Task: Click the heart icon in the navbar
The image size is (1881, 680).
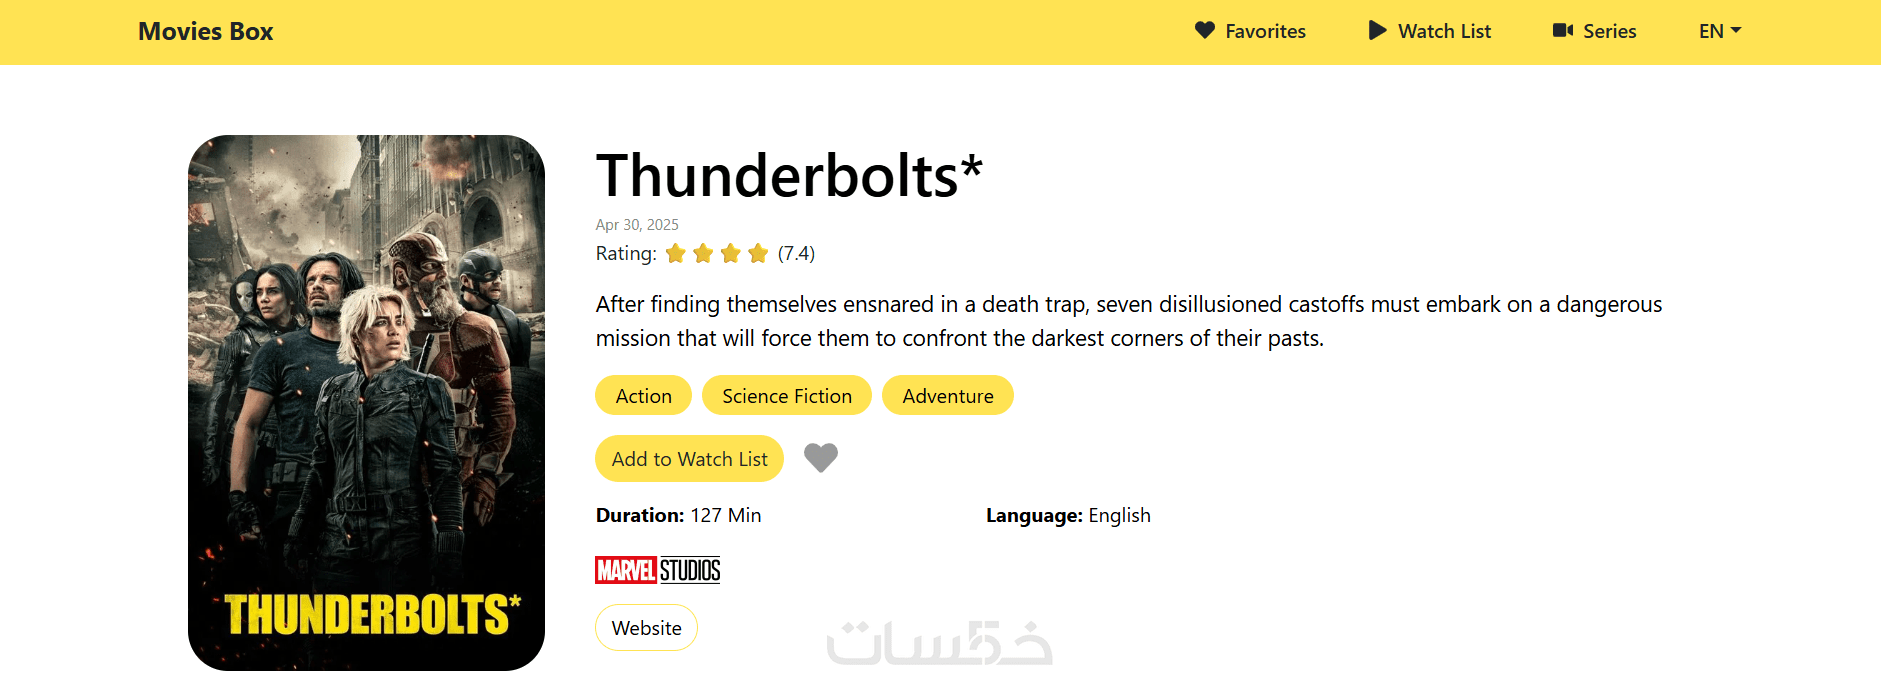Action: [1204, 30]
